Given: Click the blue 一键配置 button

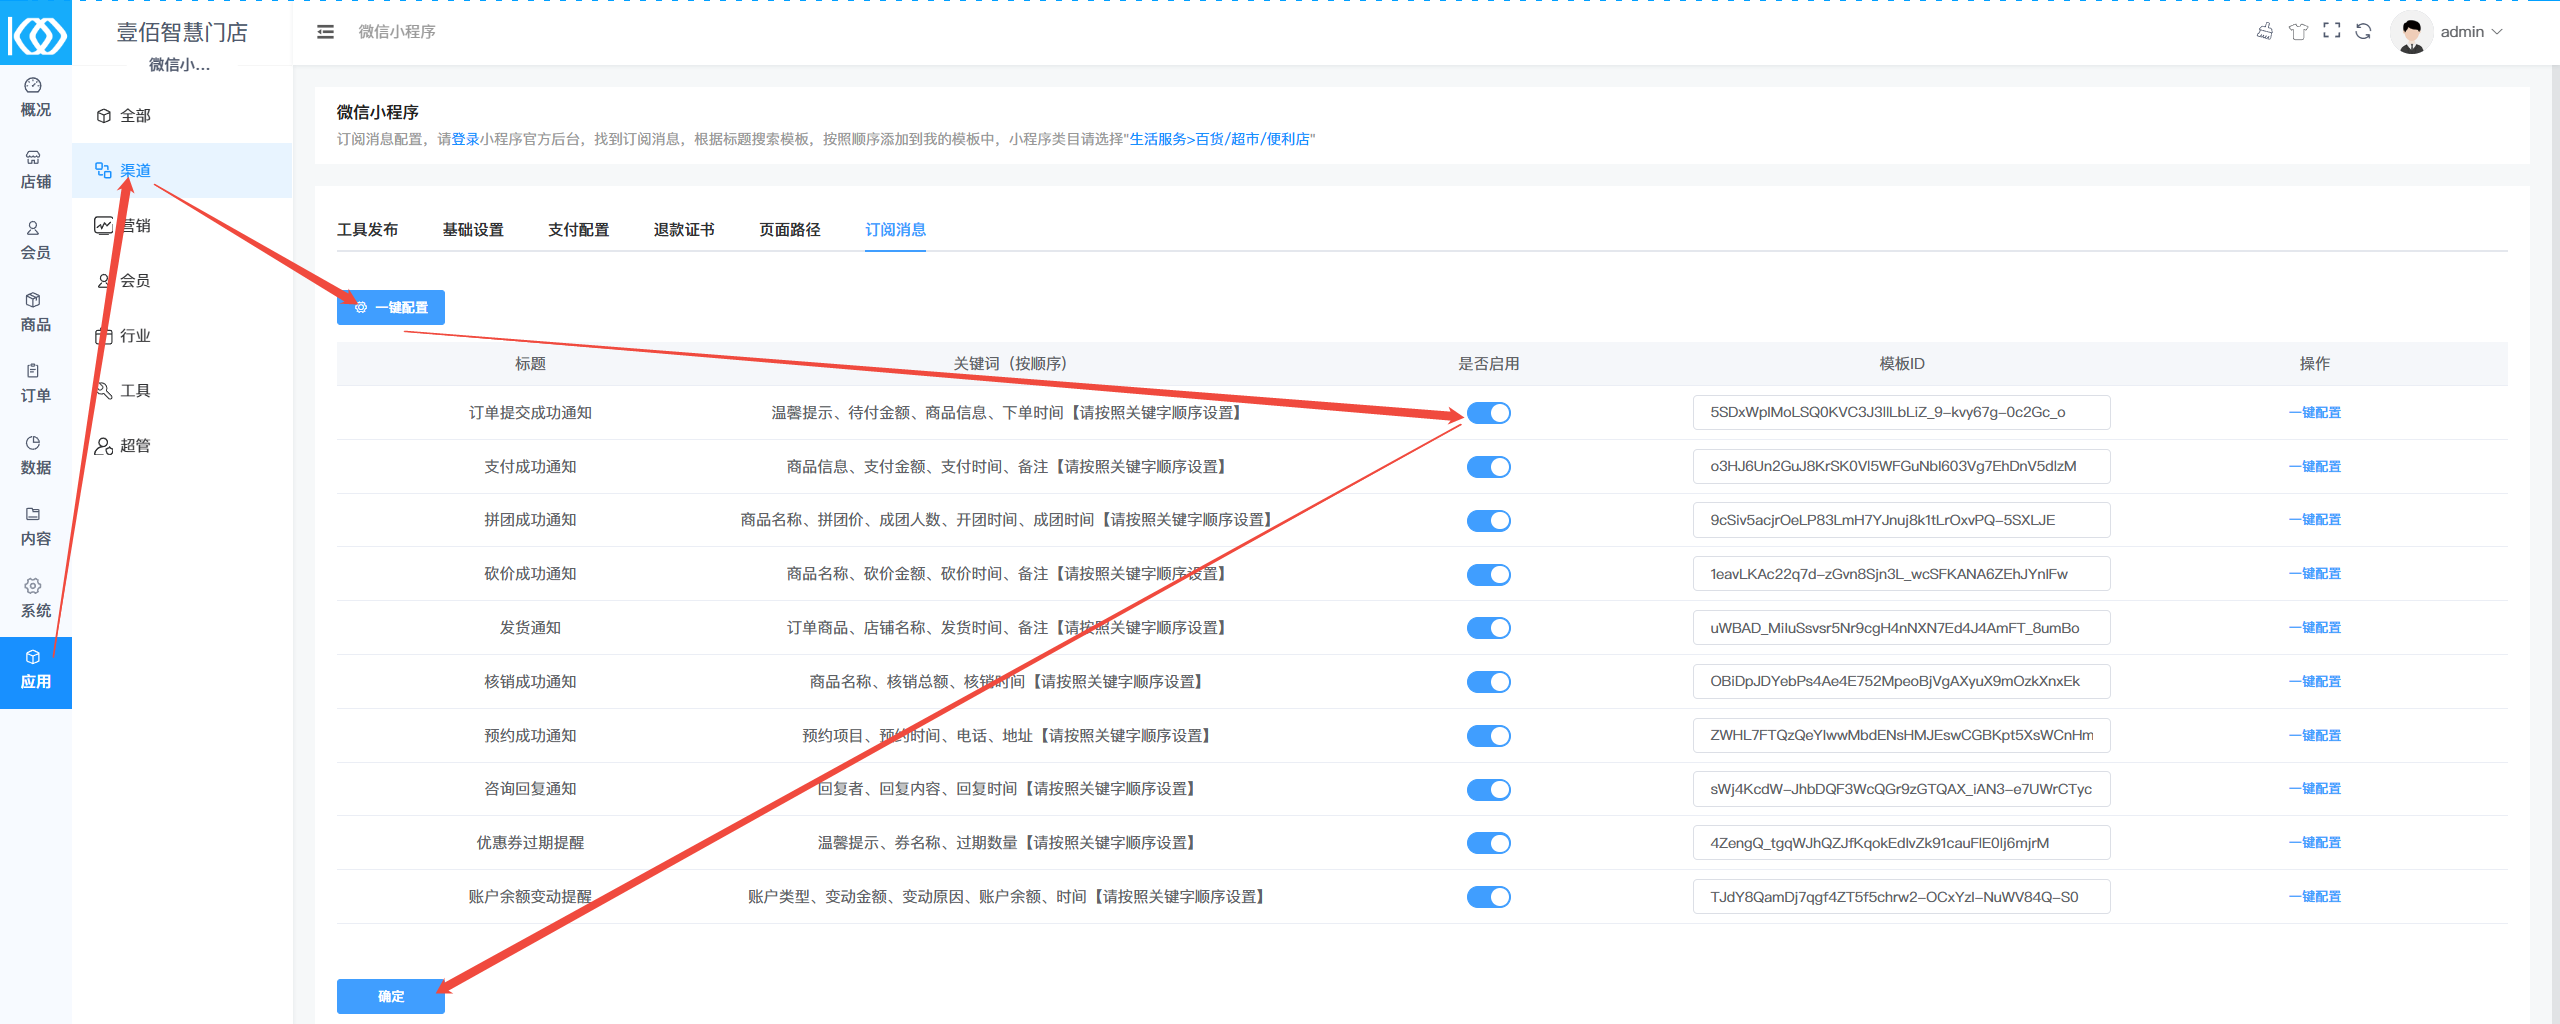Looking at the screenshot, I should coord(391,308).
